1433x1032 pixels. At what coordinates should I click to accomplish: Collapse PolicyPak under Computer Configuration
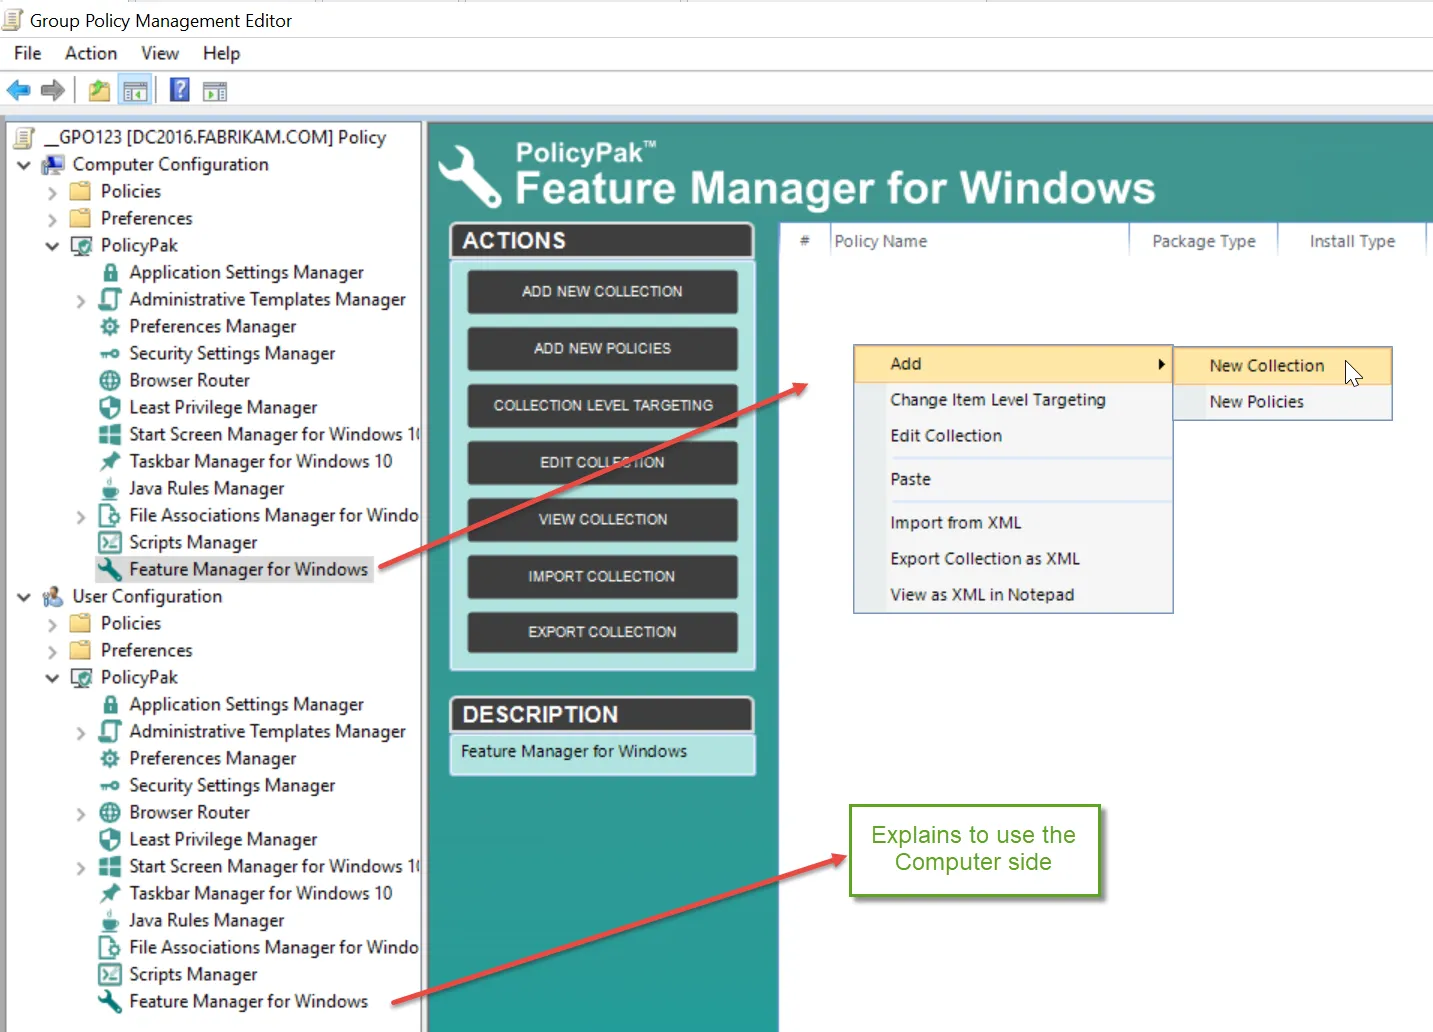[52, 246]
